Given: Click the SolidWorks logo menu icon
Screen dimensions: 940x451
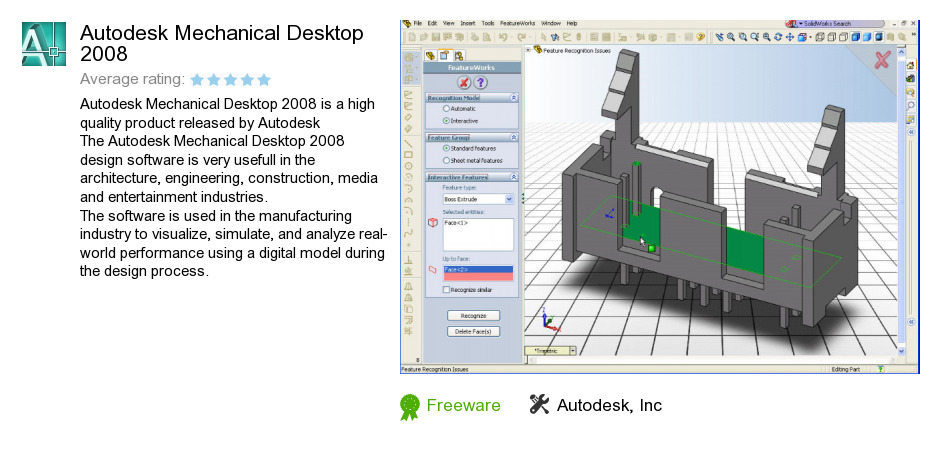Looking at the screenshot, I should point(408,23).
